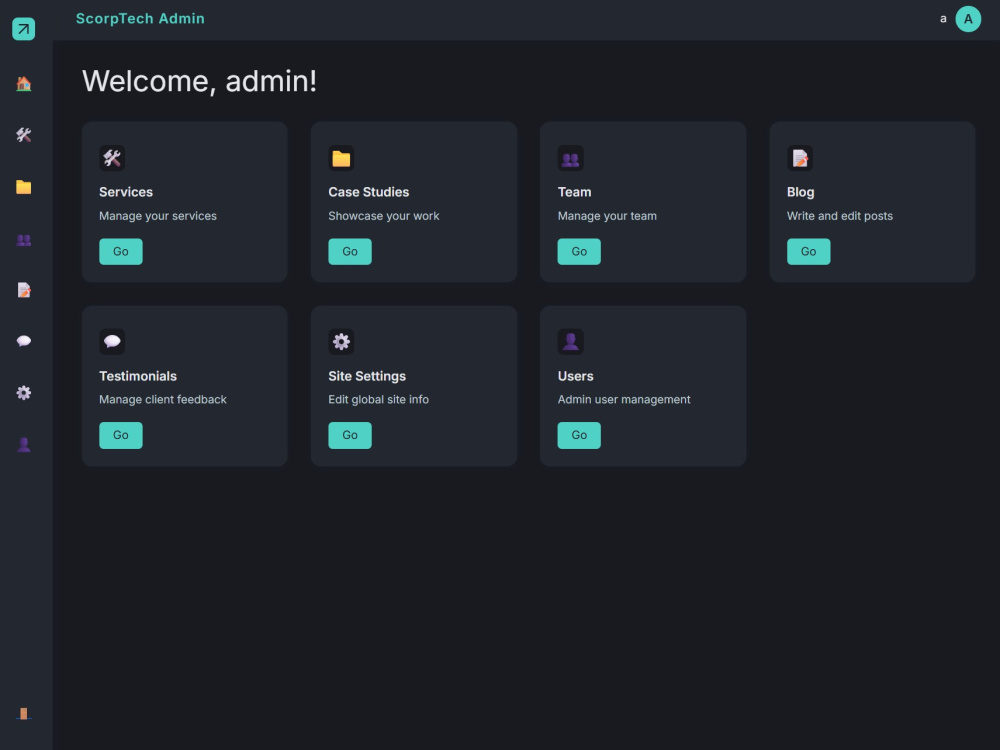
Task: Click 'Showcase your work' description
Action: point(384,216)
